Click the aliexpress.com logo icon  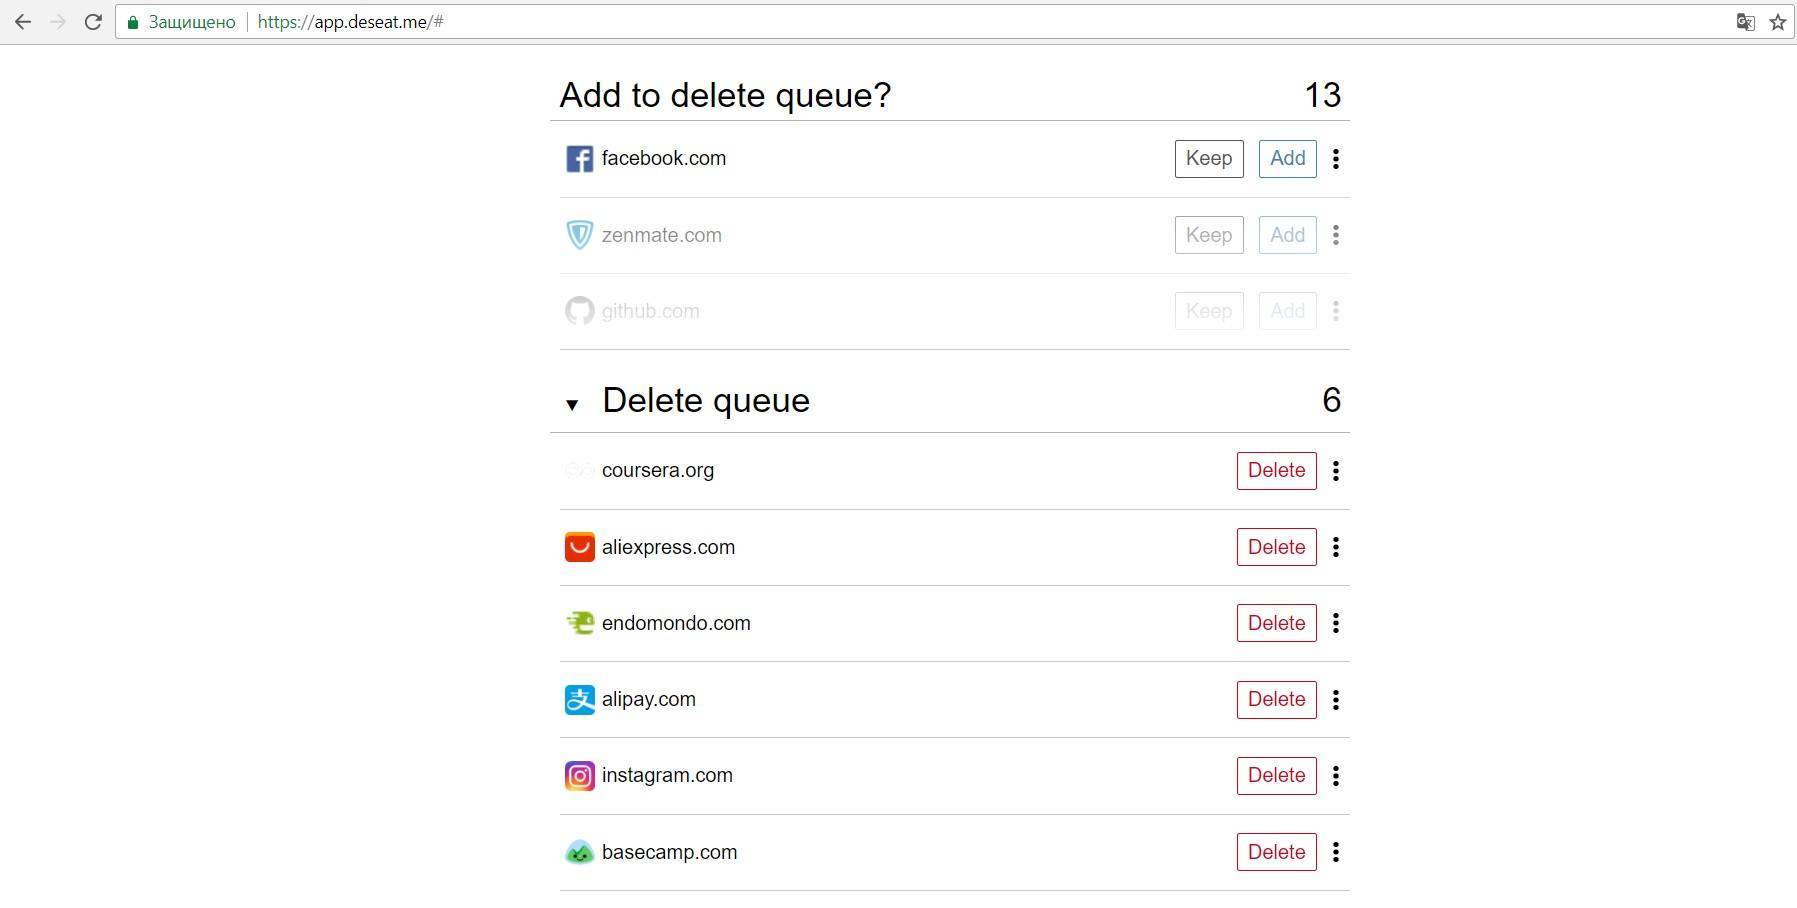coord(579,547)
